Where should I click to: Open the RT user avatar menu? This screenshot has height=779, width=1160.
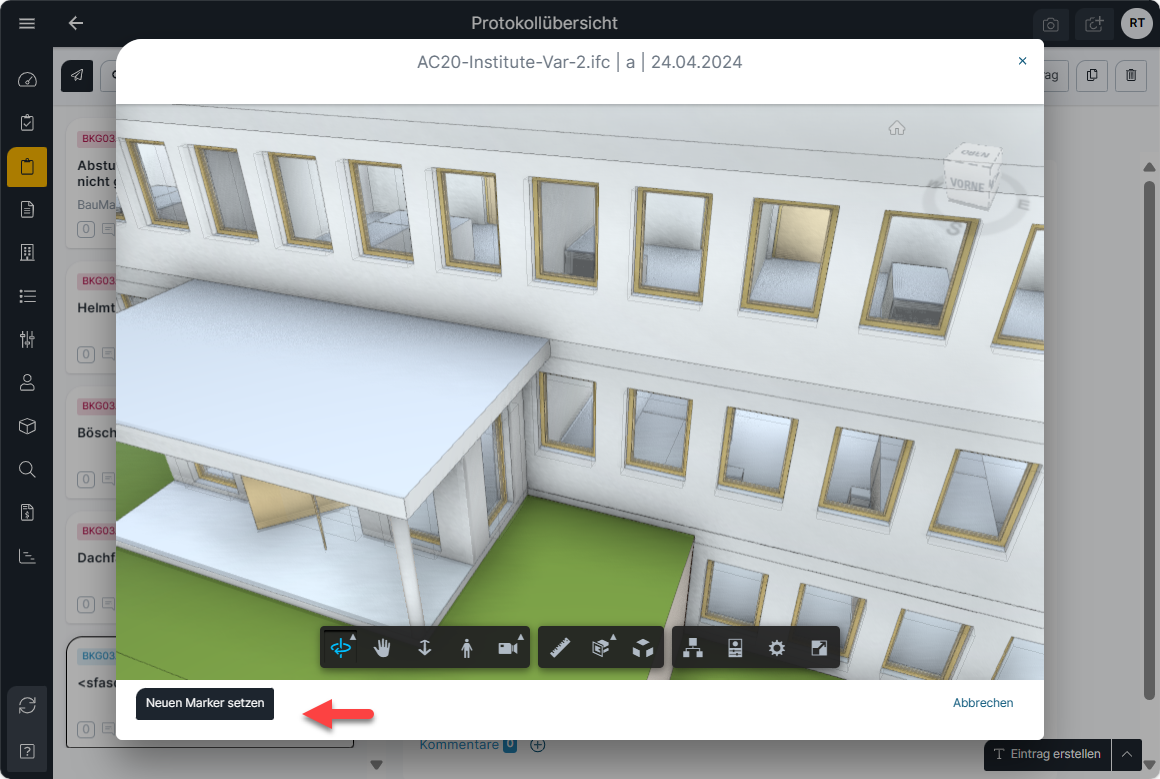[1137, 23]
